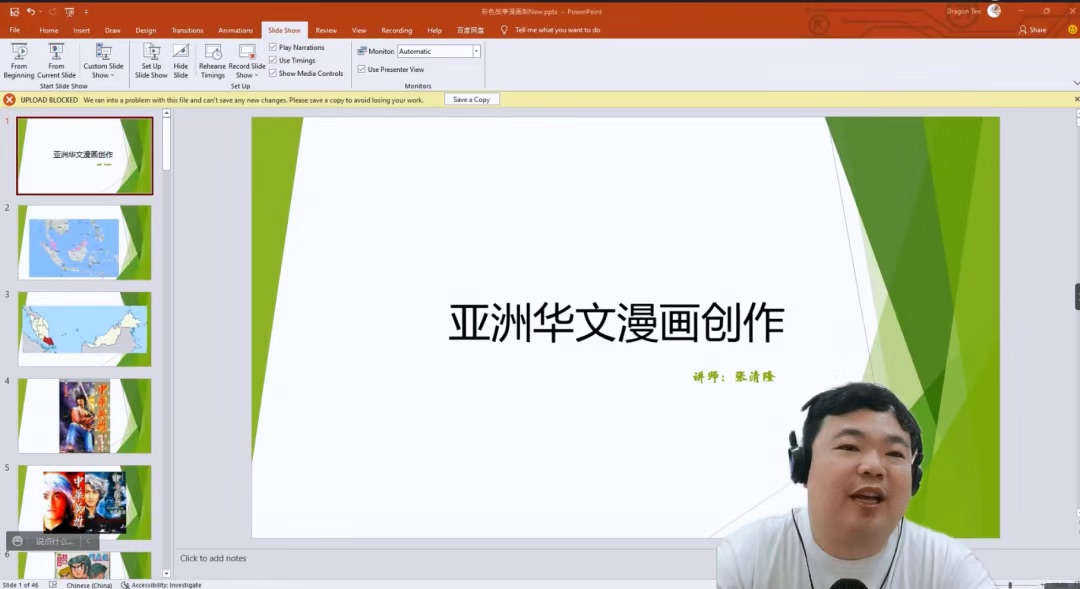This screenshot has width=1080, height=589.
Task: Select the Slide Show tab
Action: (x=284, y=30)
